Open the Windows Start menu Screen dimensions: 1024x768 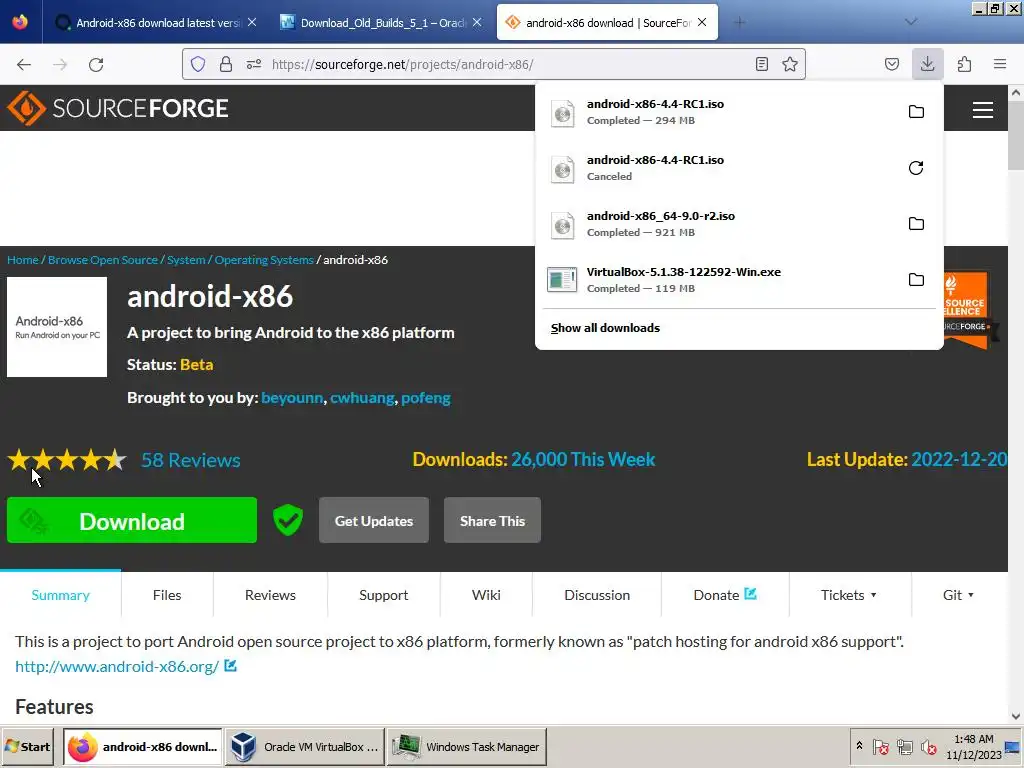click(28, 746)
